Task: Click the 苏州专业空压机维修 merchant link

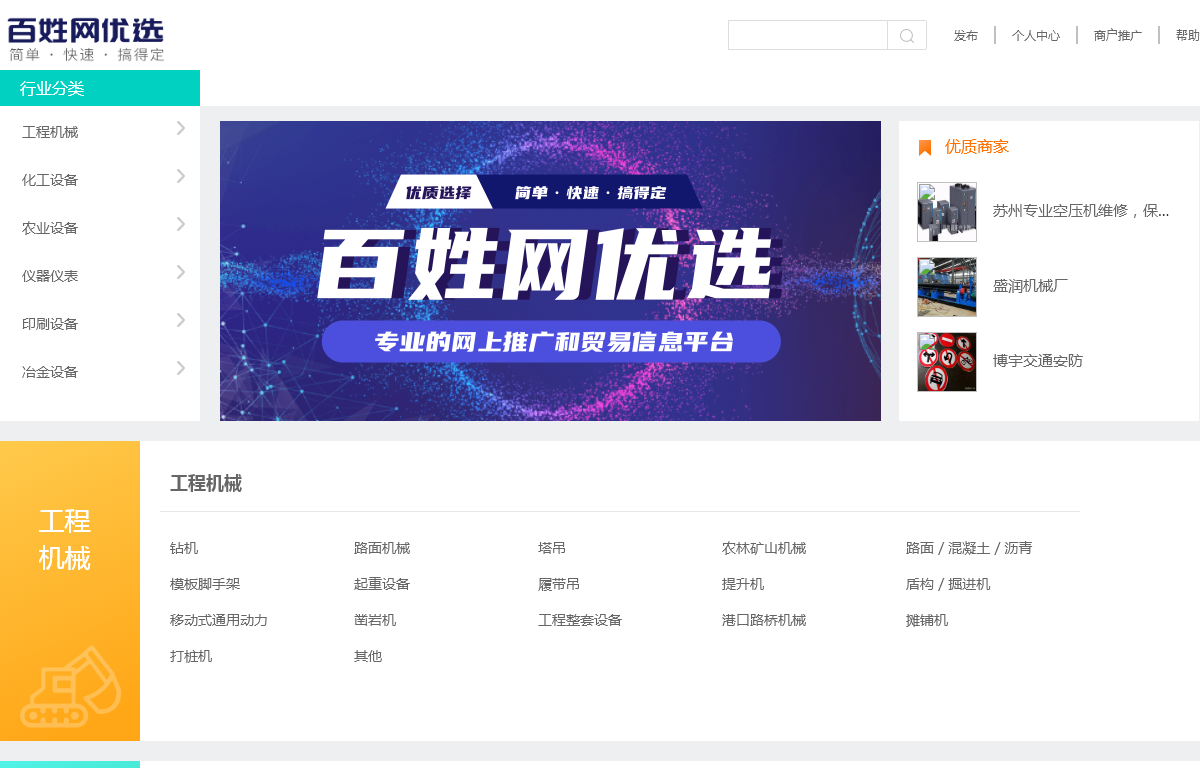Action: pyautogui.click(x=1079, y=211)
